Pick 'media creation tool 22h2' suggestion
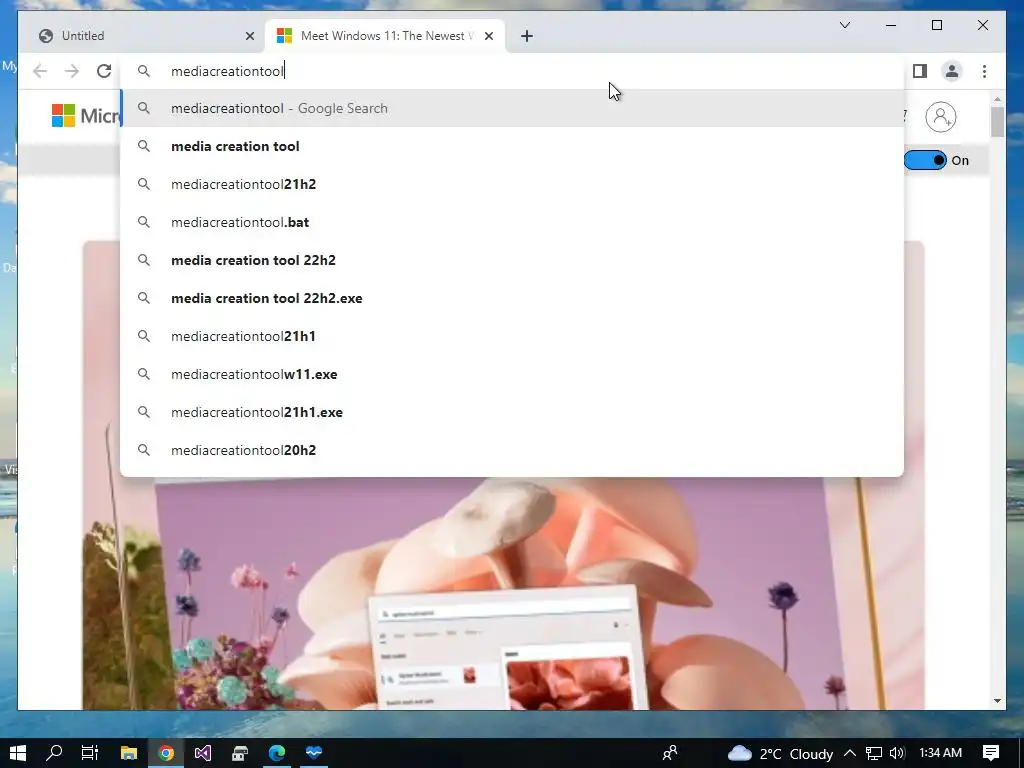 coord(512,260)
